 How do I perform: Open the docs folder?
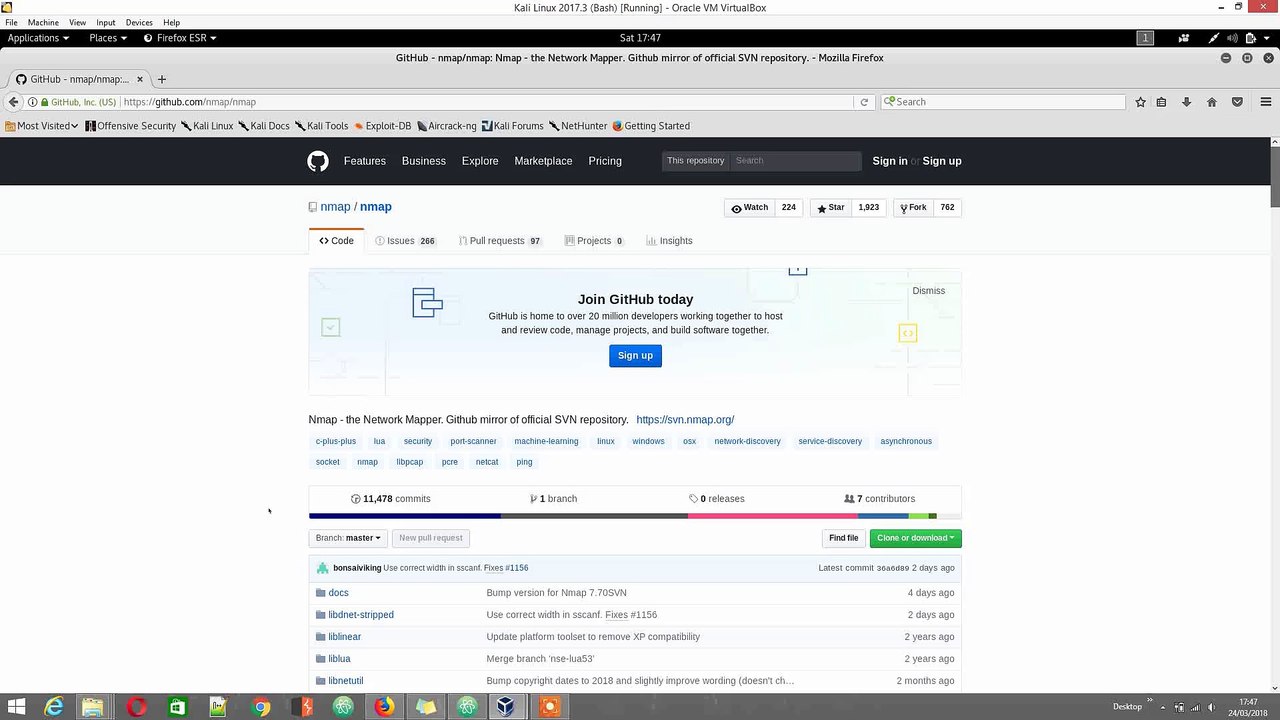point(338,593)
